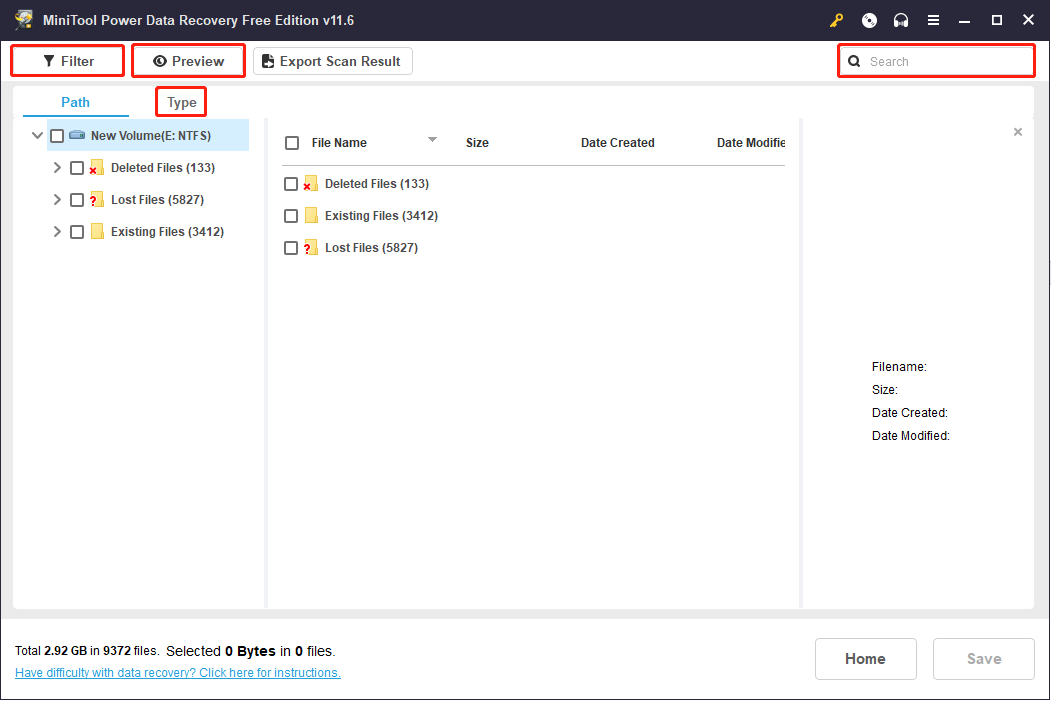Click Export Scan Result button
This screenshot has width=1051, height=701.
click(x=332, y=61)
